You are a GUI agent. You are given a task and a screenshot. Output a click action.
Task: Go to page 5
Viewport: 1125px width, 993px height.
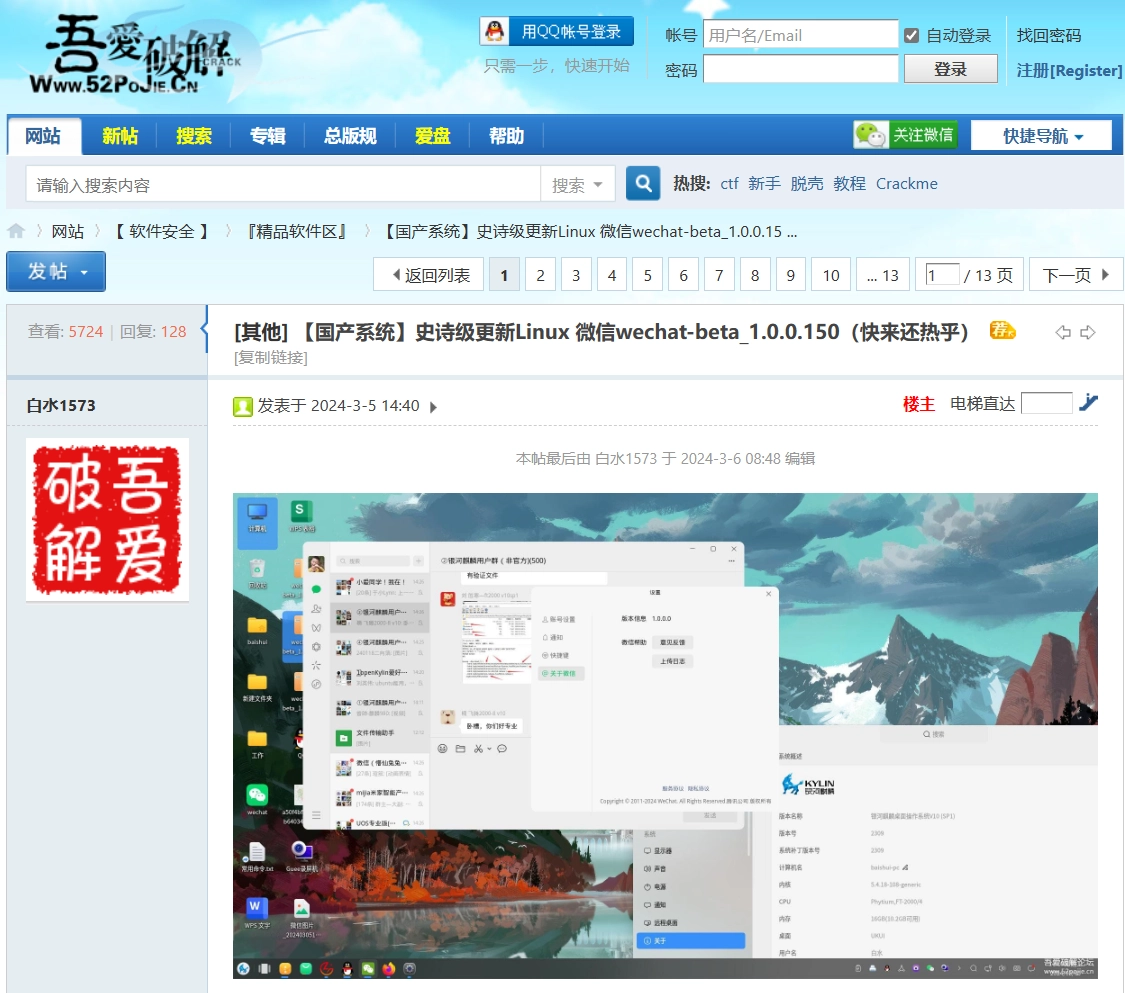648,275
